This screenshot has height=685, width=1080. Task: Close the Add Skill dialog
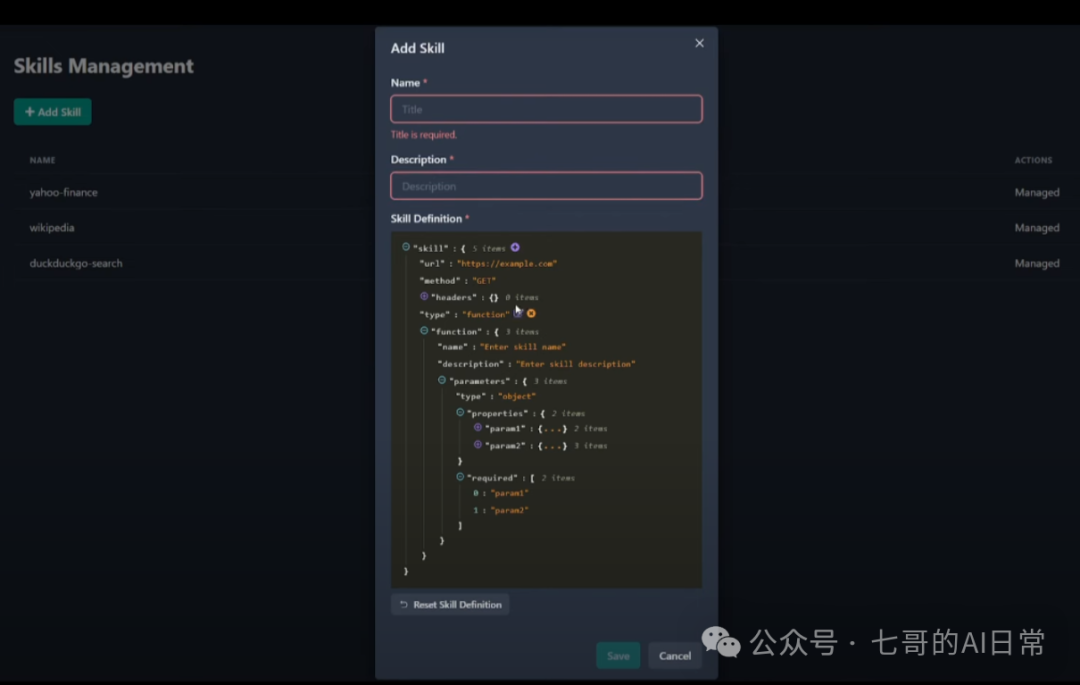pos(699,43)
